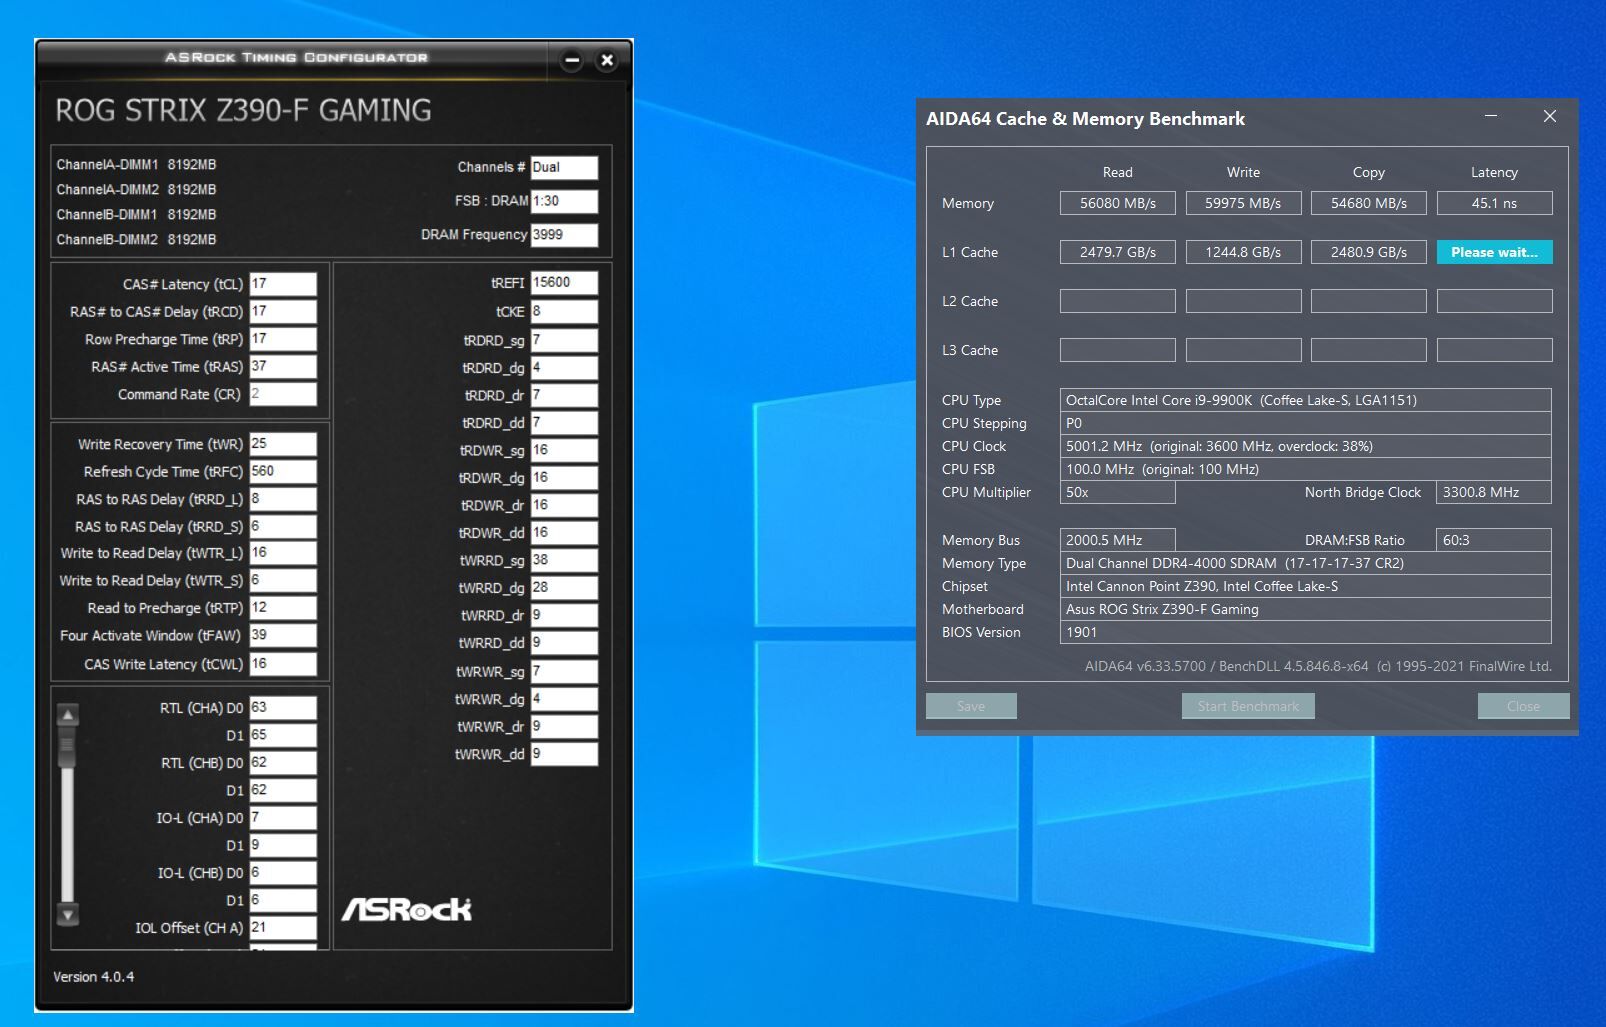
Task: Select the tWRRD_dg field
Action: coord(564,587)
